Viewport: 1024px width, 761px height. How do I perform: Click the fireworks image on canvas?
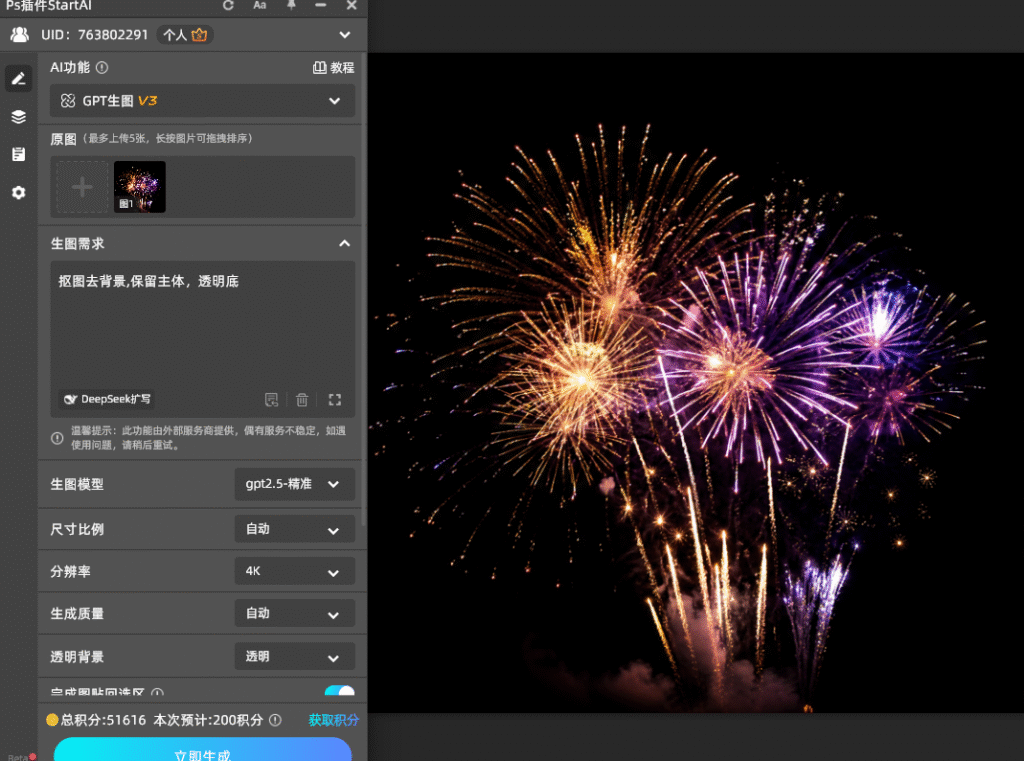696,383
